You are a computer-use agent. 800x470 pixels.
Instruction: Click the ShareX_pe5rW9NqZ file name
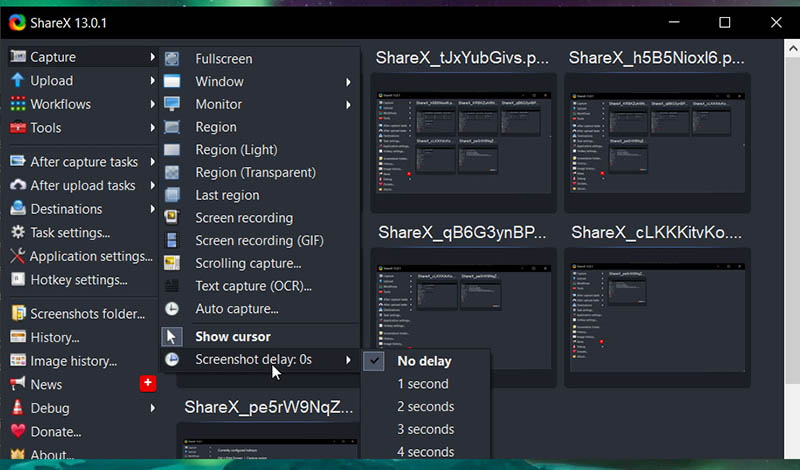click(x=268, y=407)
